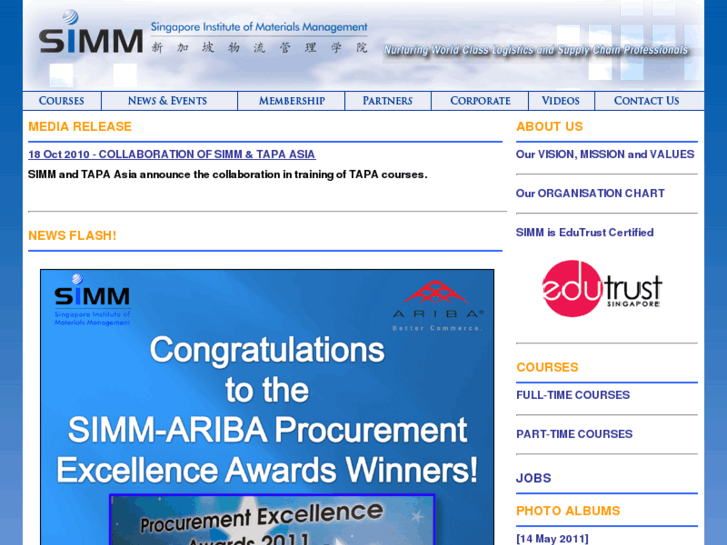Open the News & Events menu
The width and height of the screenshot is (727, 545).
click(168, 101)
